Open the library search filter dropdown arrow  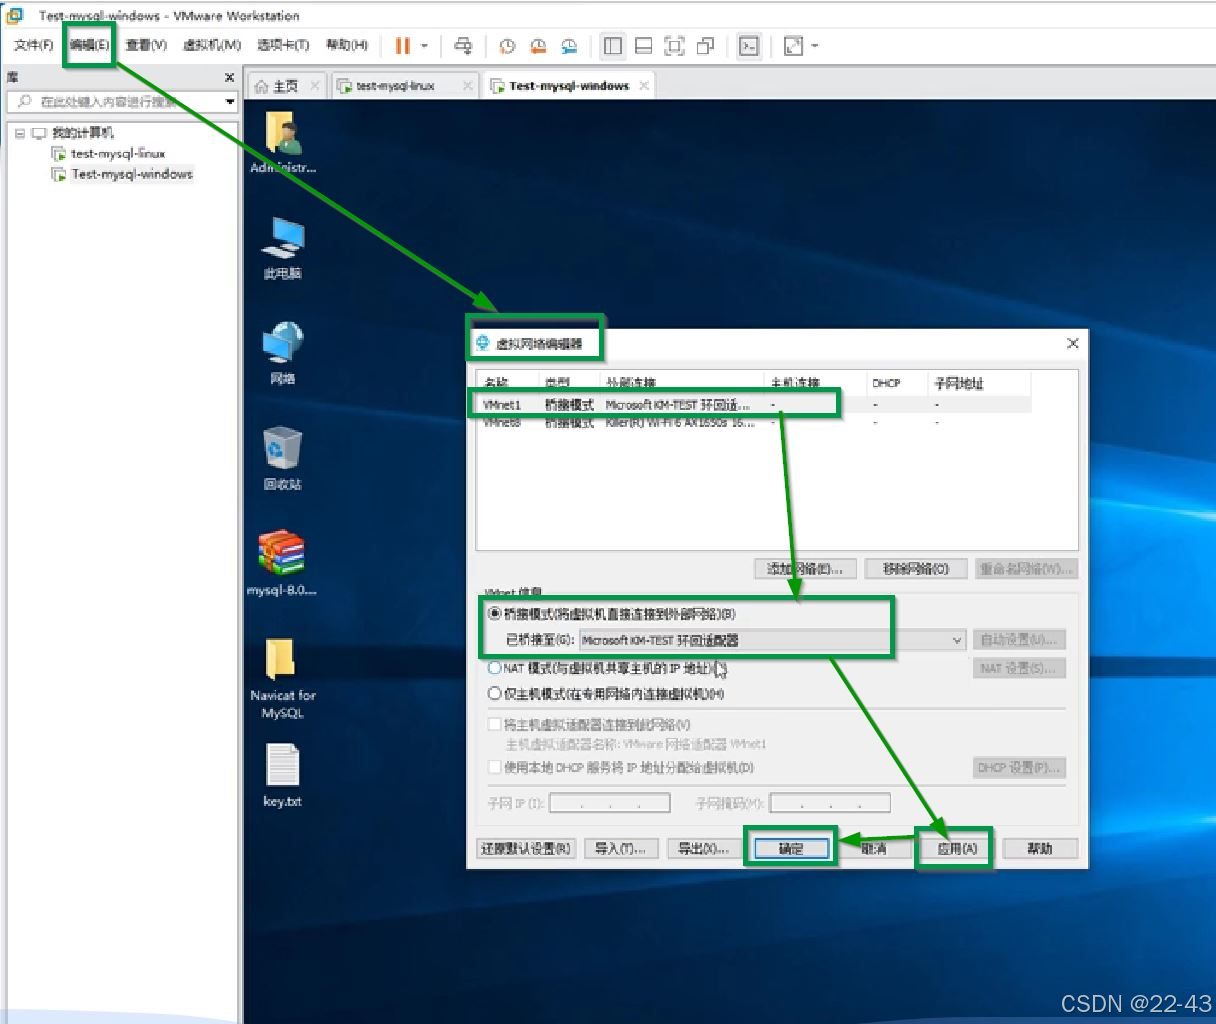pos(230,102)
